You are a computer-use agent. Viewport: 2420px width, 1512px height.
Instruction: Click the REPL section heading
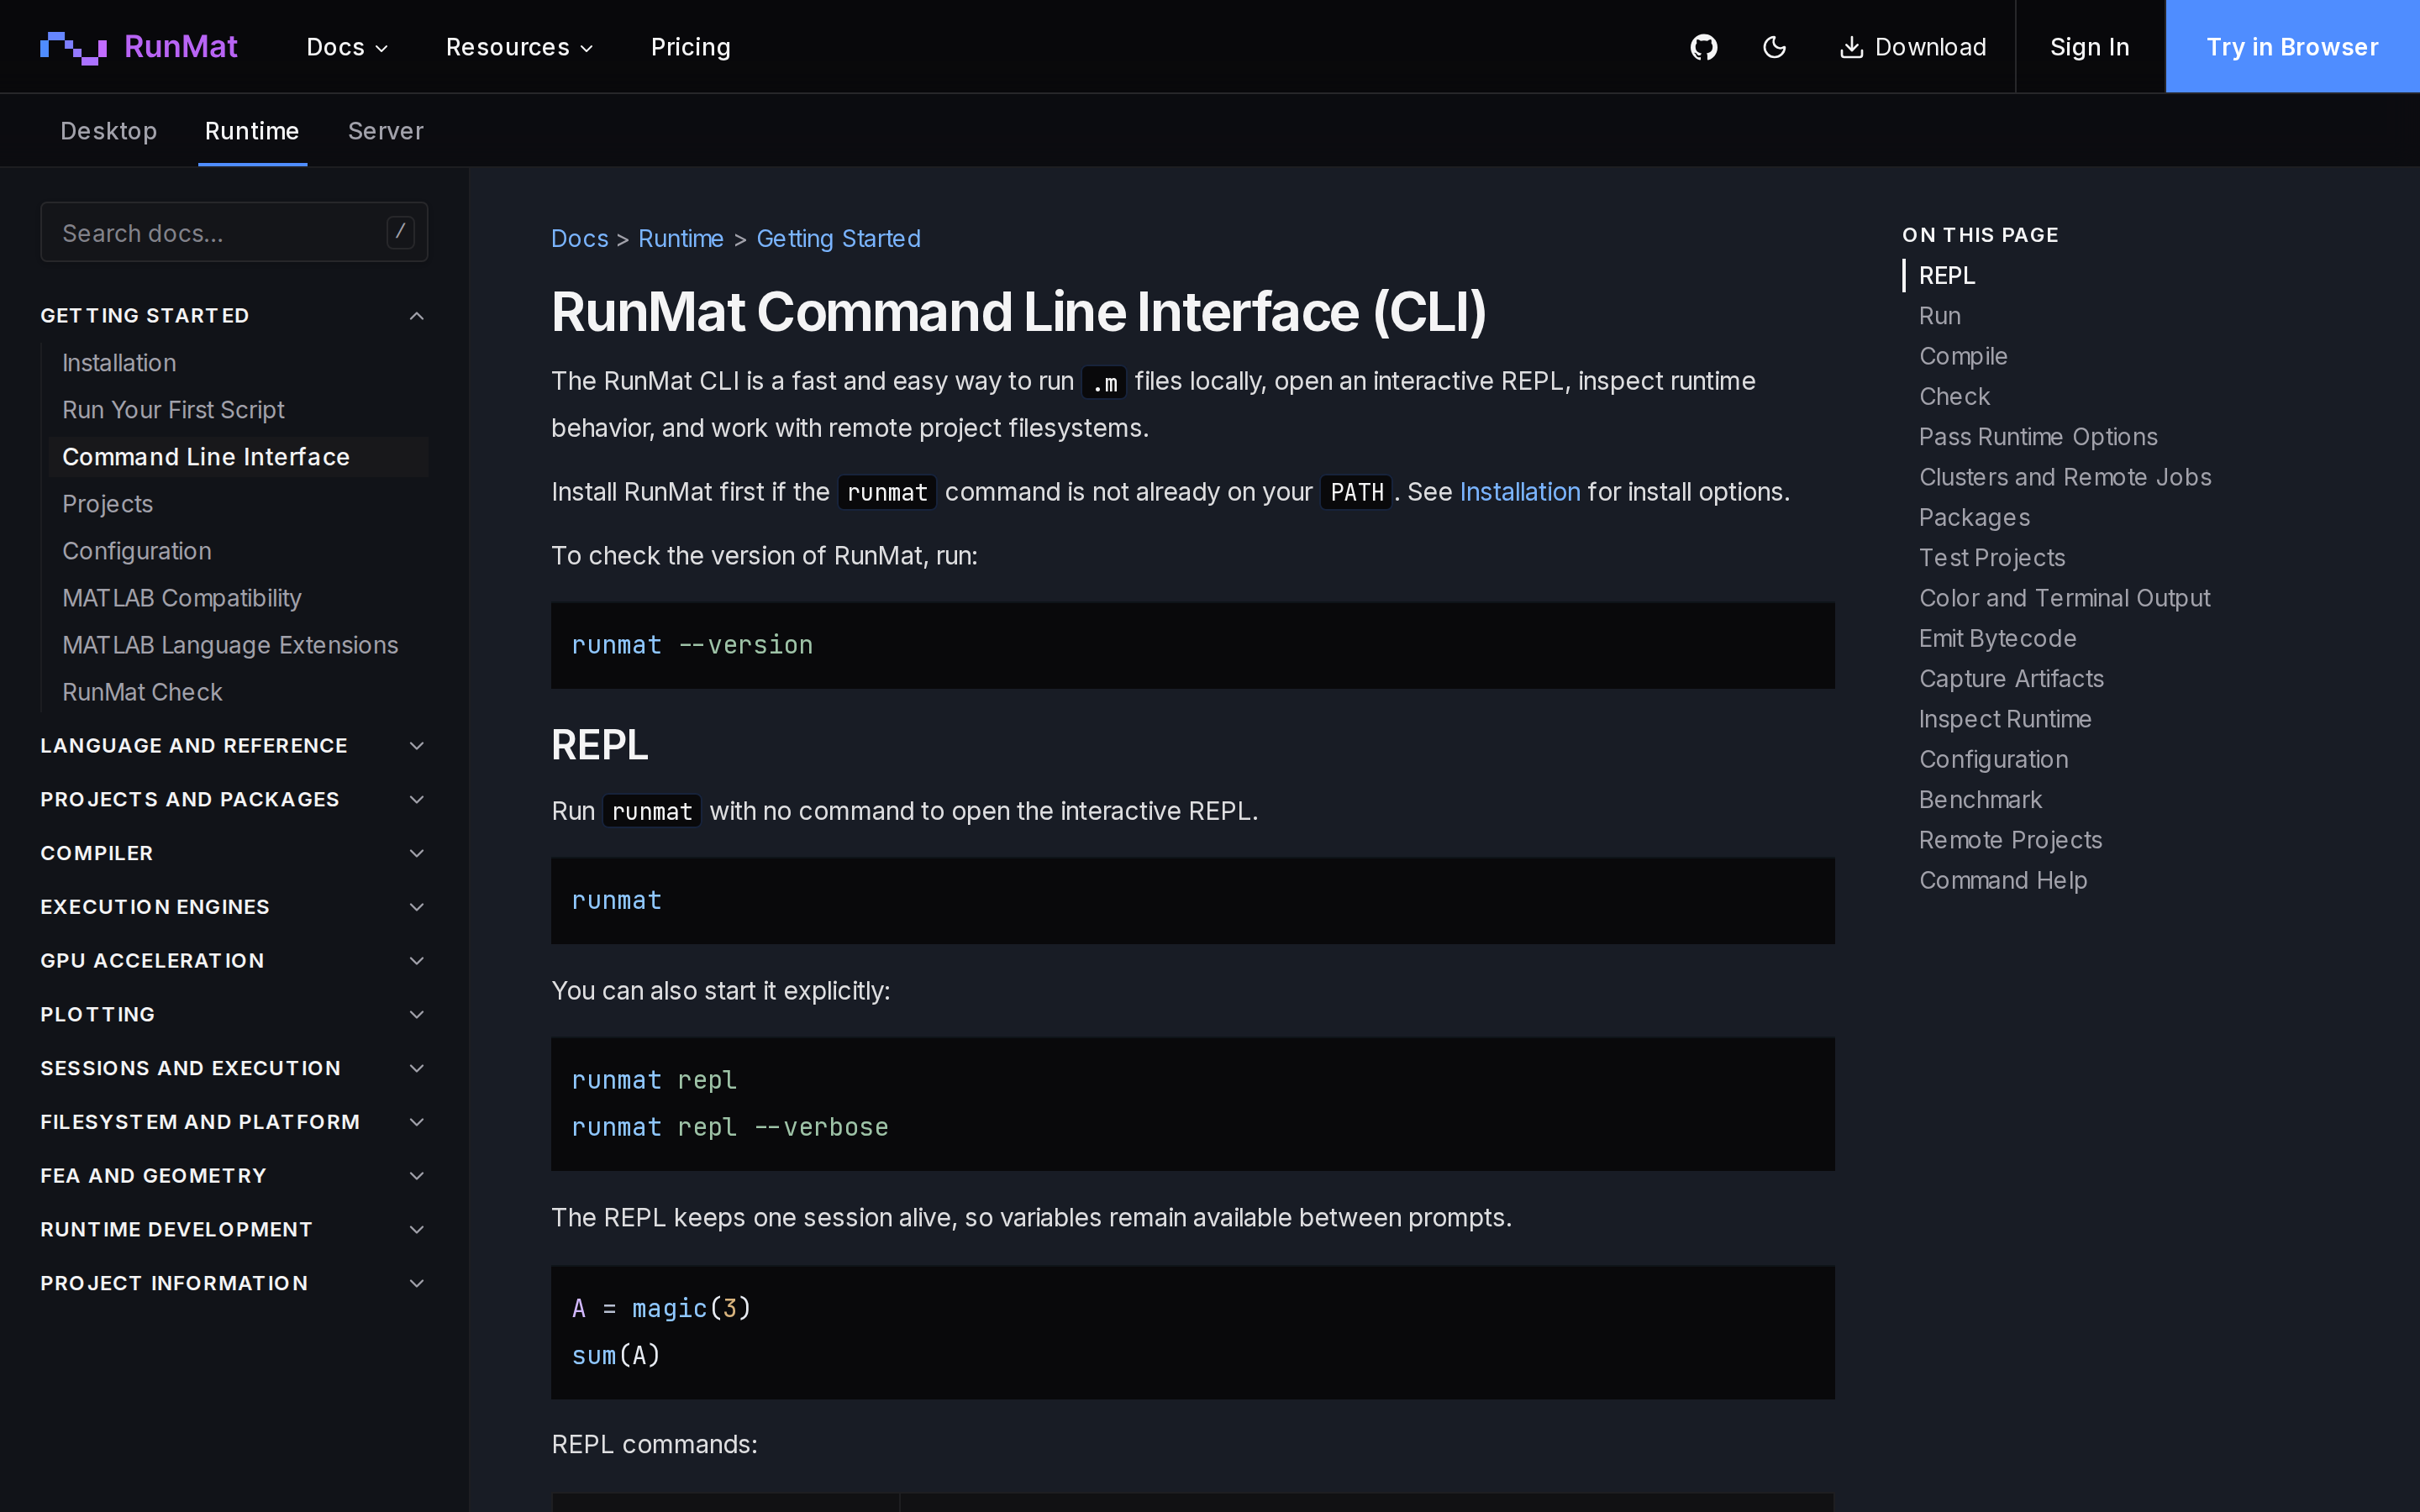point(599,745)
